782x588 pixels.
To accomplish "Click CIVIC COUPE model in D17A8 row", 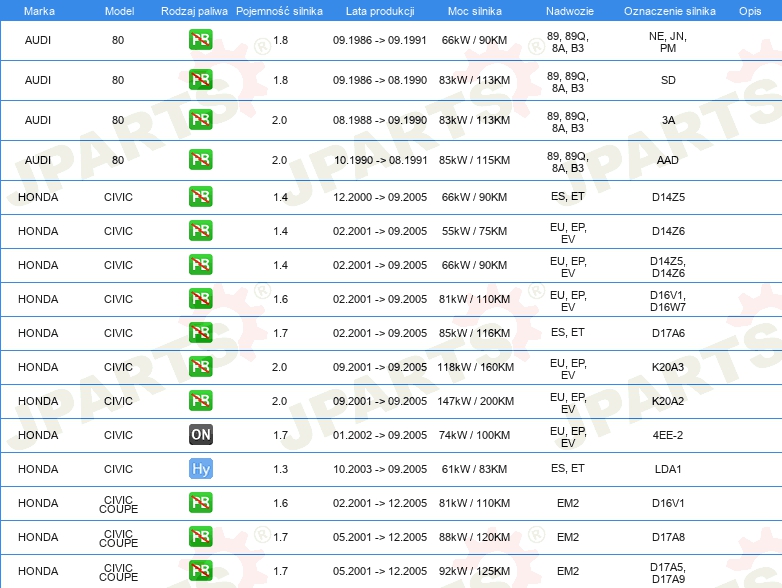I will (x=118, y=538).
